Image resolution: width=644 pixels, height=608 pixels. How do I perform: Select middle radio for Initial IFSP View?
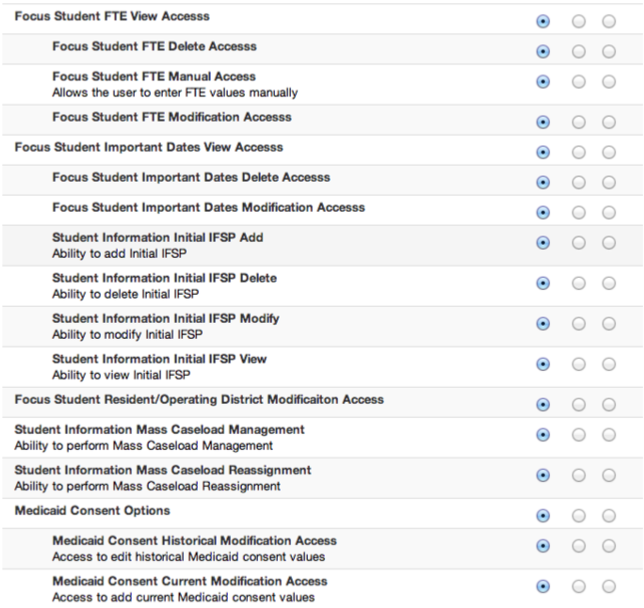click(x=579, y=364)
